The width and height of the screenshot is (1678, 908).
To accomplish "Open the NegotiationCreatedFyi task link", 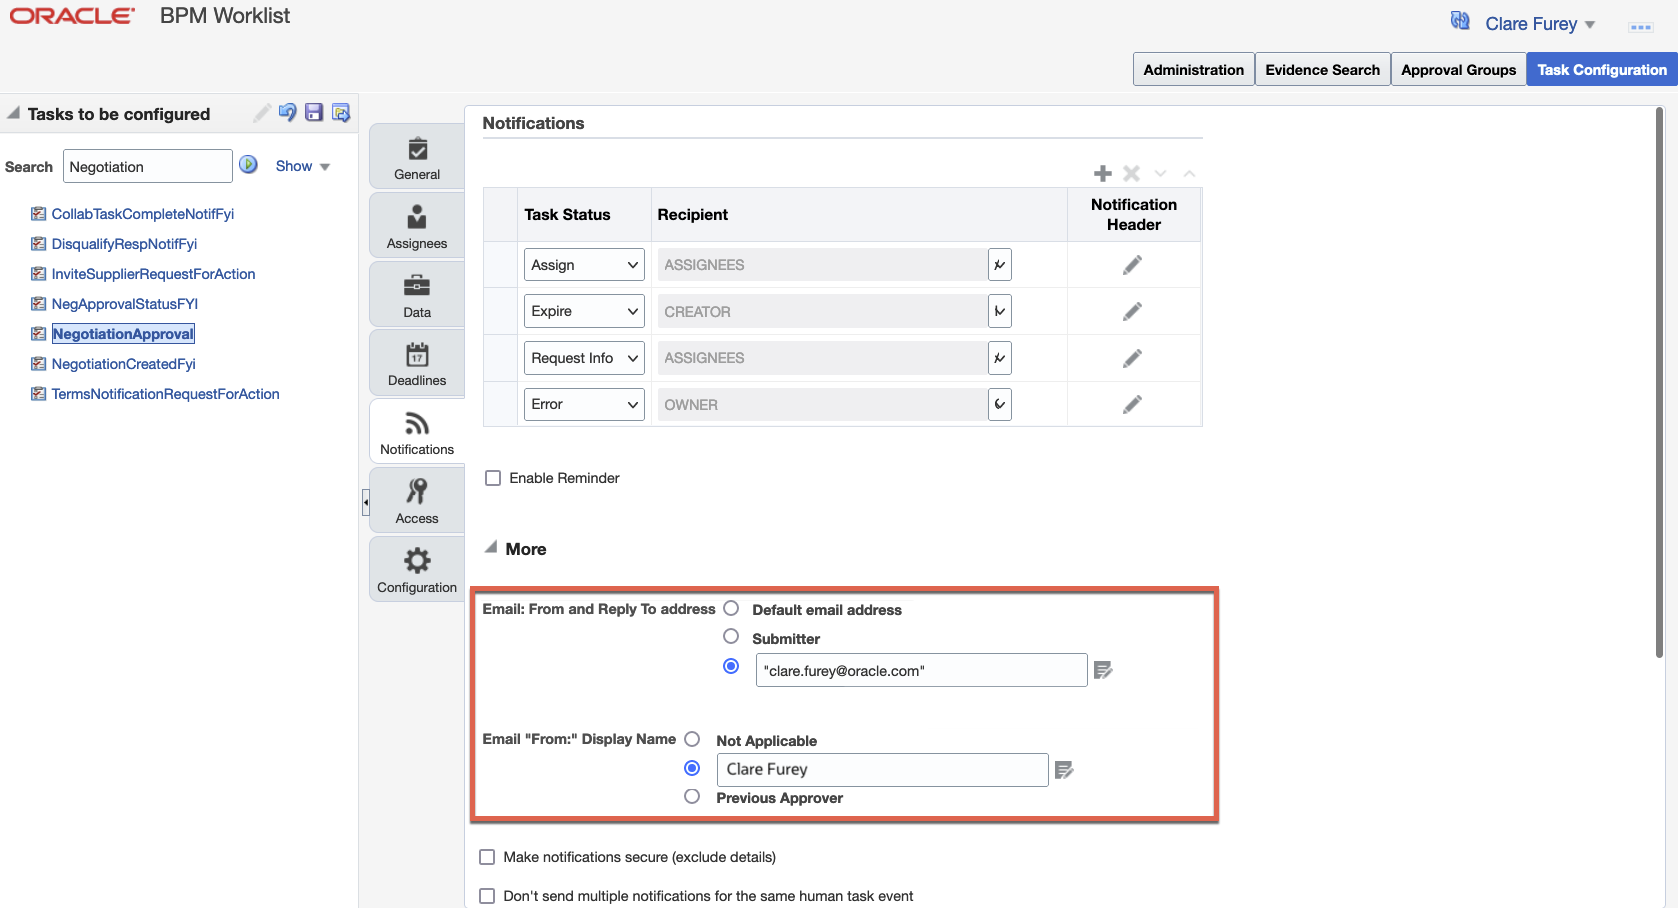I will pos(123,364).
